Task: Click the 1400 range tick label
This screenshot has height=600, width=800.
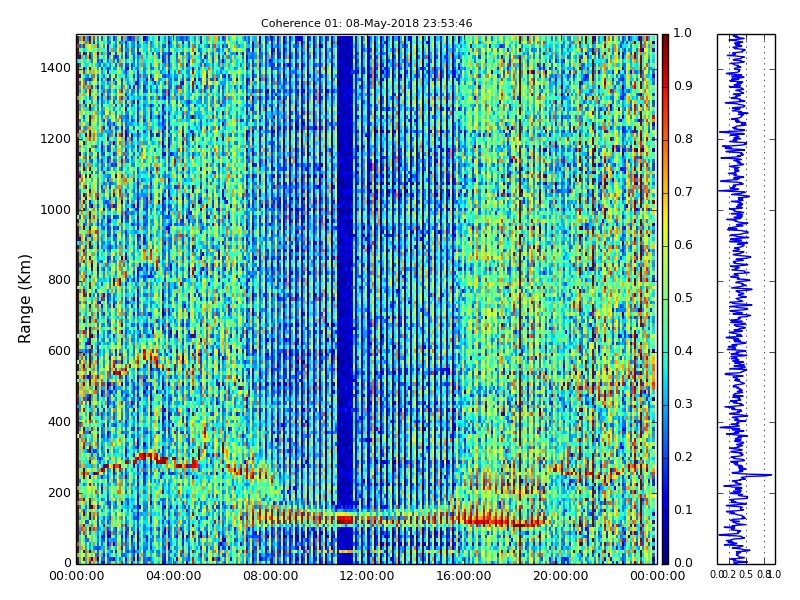Action: click(x=56, y=68)
